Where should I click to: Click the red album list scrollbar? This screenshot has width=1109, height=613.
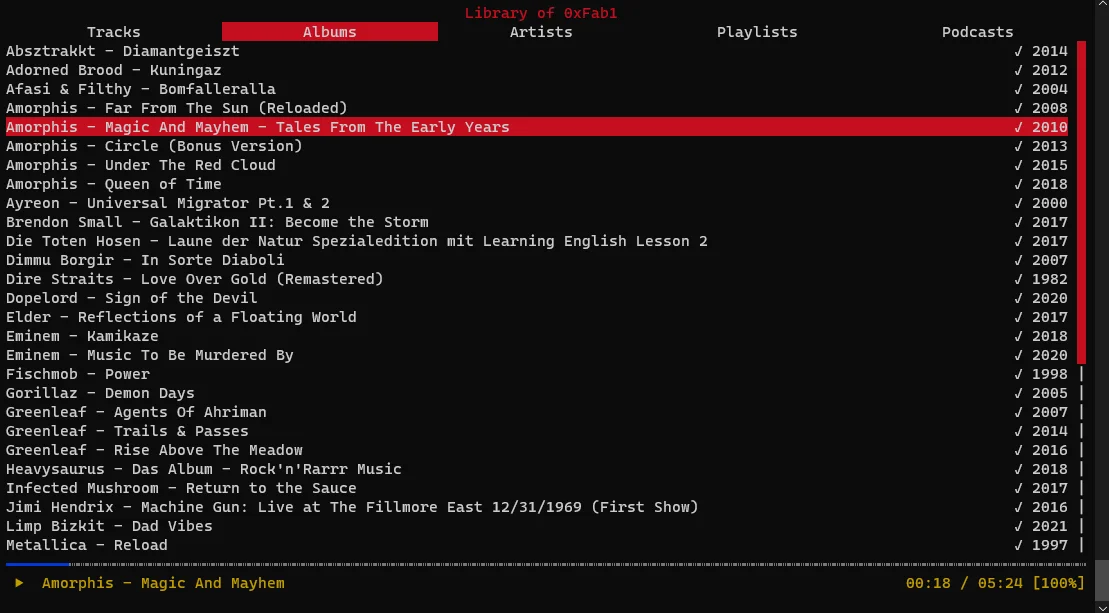pos(1081,200)
